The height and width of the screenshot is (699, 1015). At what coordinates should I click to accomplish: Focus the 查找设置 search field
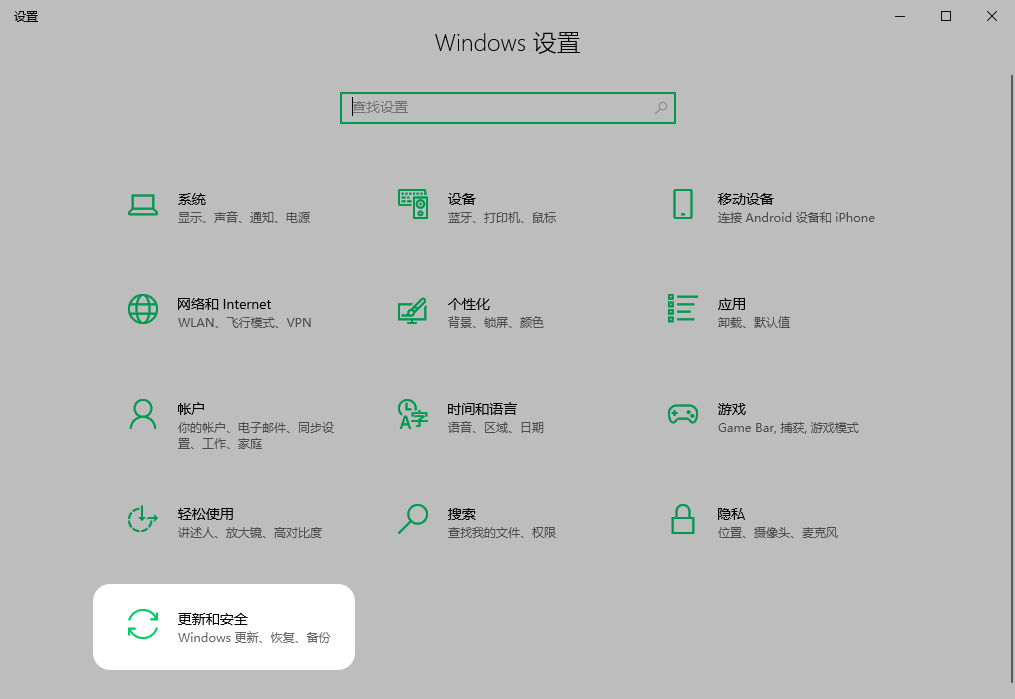click(x=508, y=107)
